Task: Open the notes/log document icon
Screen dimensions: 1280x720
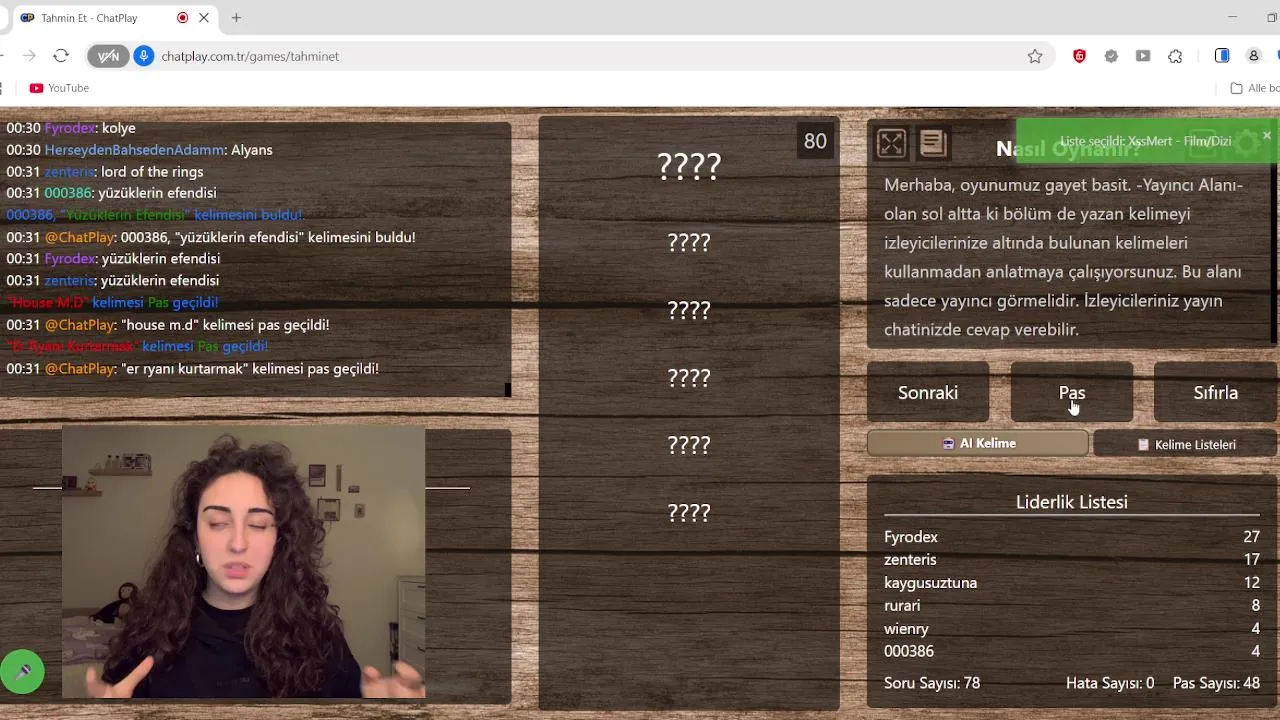Action: tap(933, 144)
